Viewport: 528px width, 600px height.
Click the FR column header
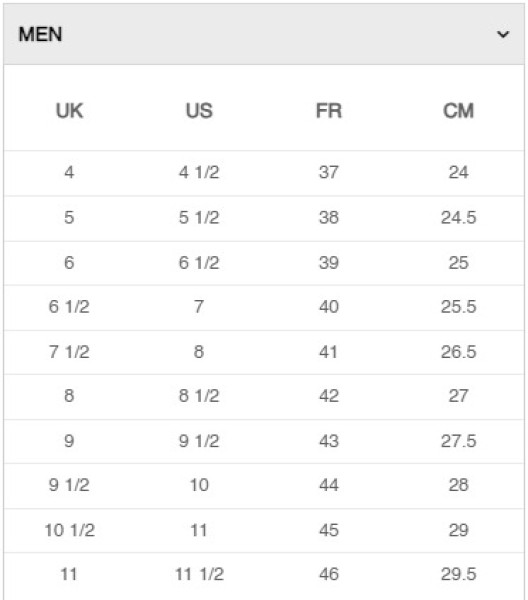[x=329, y=111]
